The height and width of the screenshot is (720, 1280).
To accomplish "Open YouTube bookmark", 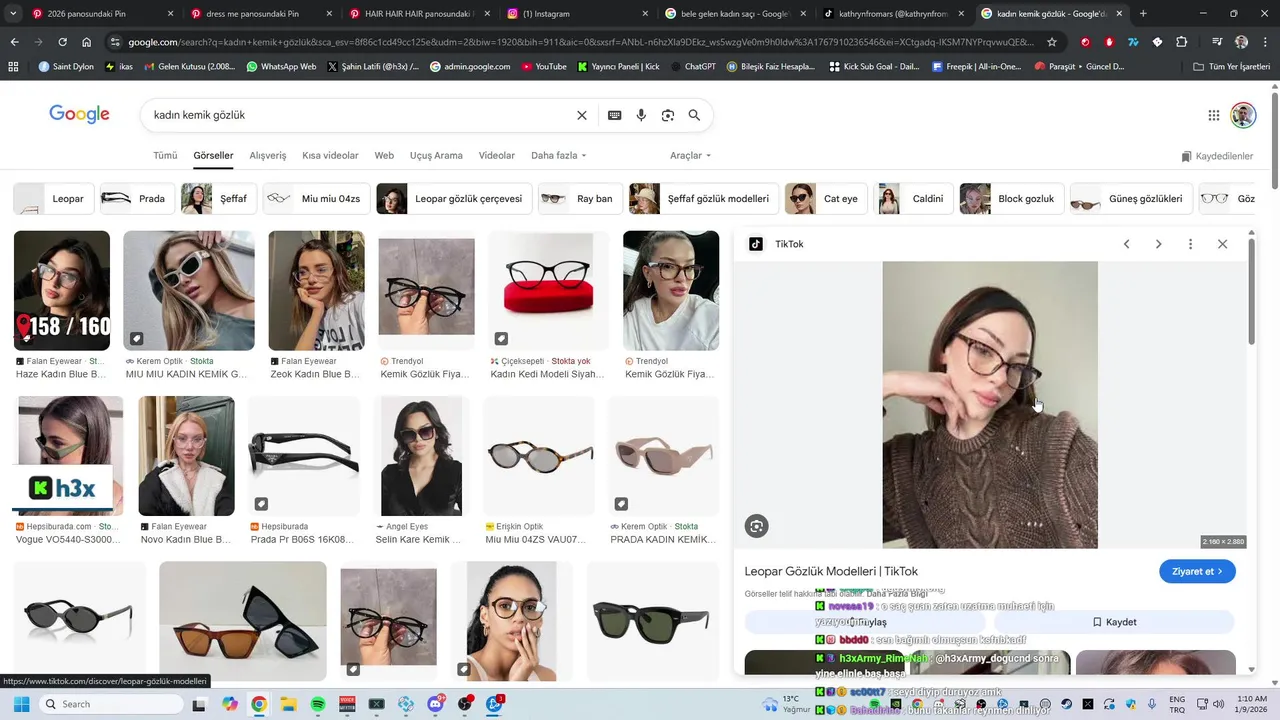I will click(545, 66).
